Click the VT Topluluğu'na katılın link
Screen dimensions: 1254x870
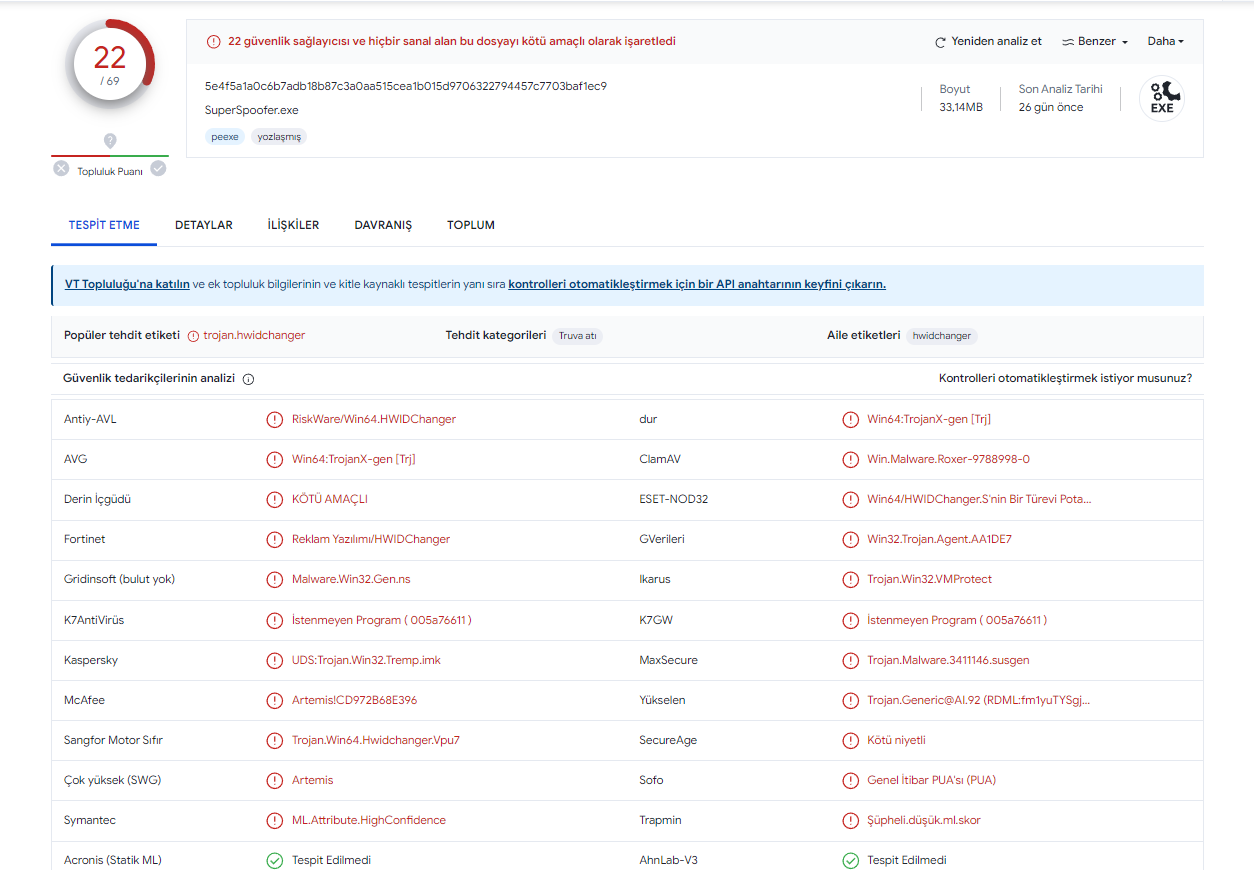point(127,284)
